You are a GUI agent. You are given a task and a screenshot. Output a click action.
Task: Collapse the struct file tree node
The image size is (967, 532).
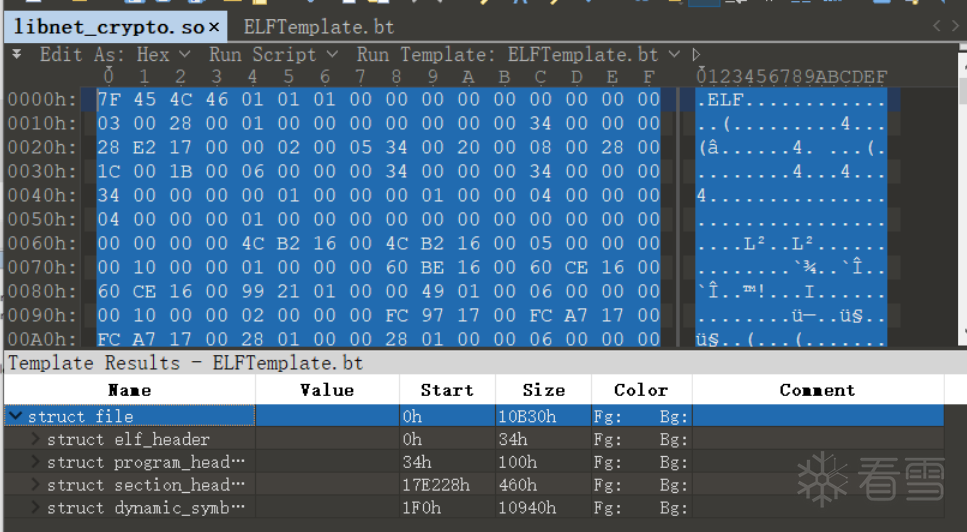(x=16, y=416)
